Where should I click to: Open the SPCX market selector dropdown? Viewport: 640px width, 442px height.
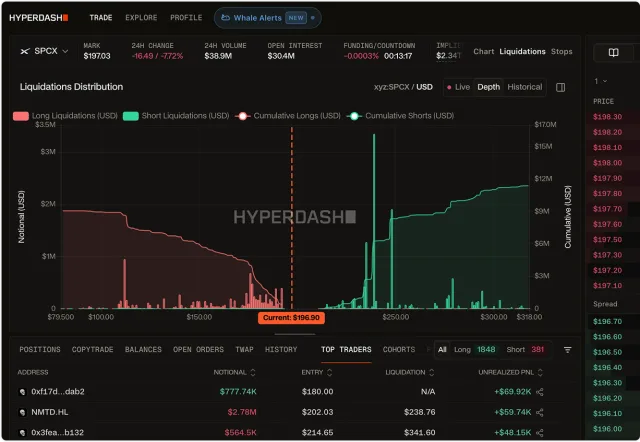pyautogui.click(x=44, y=51)
